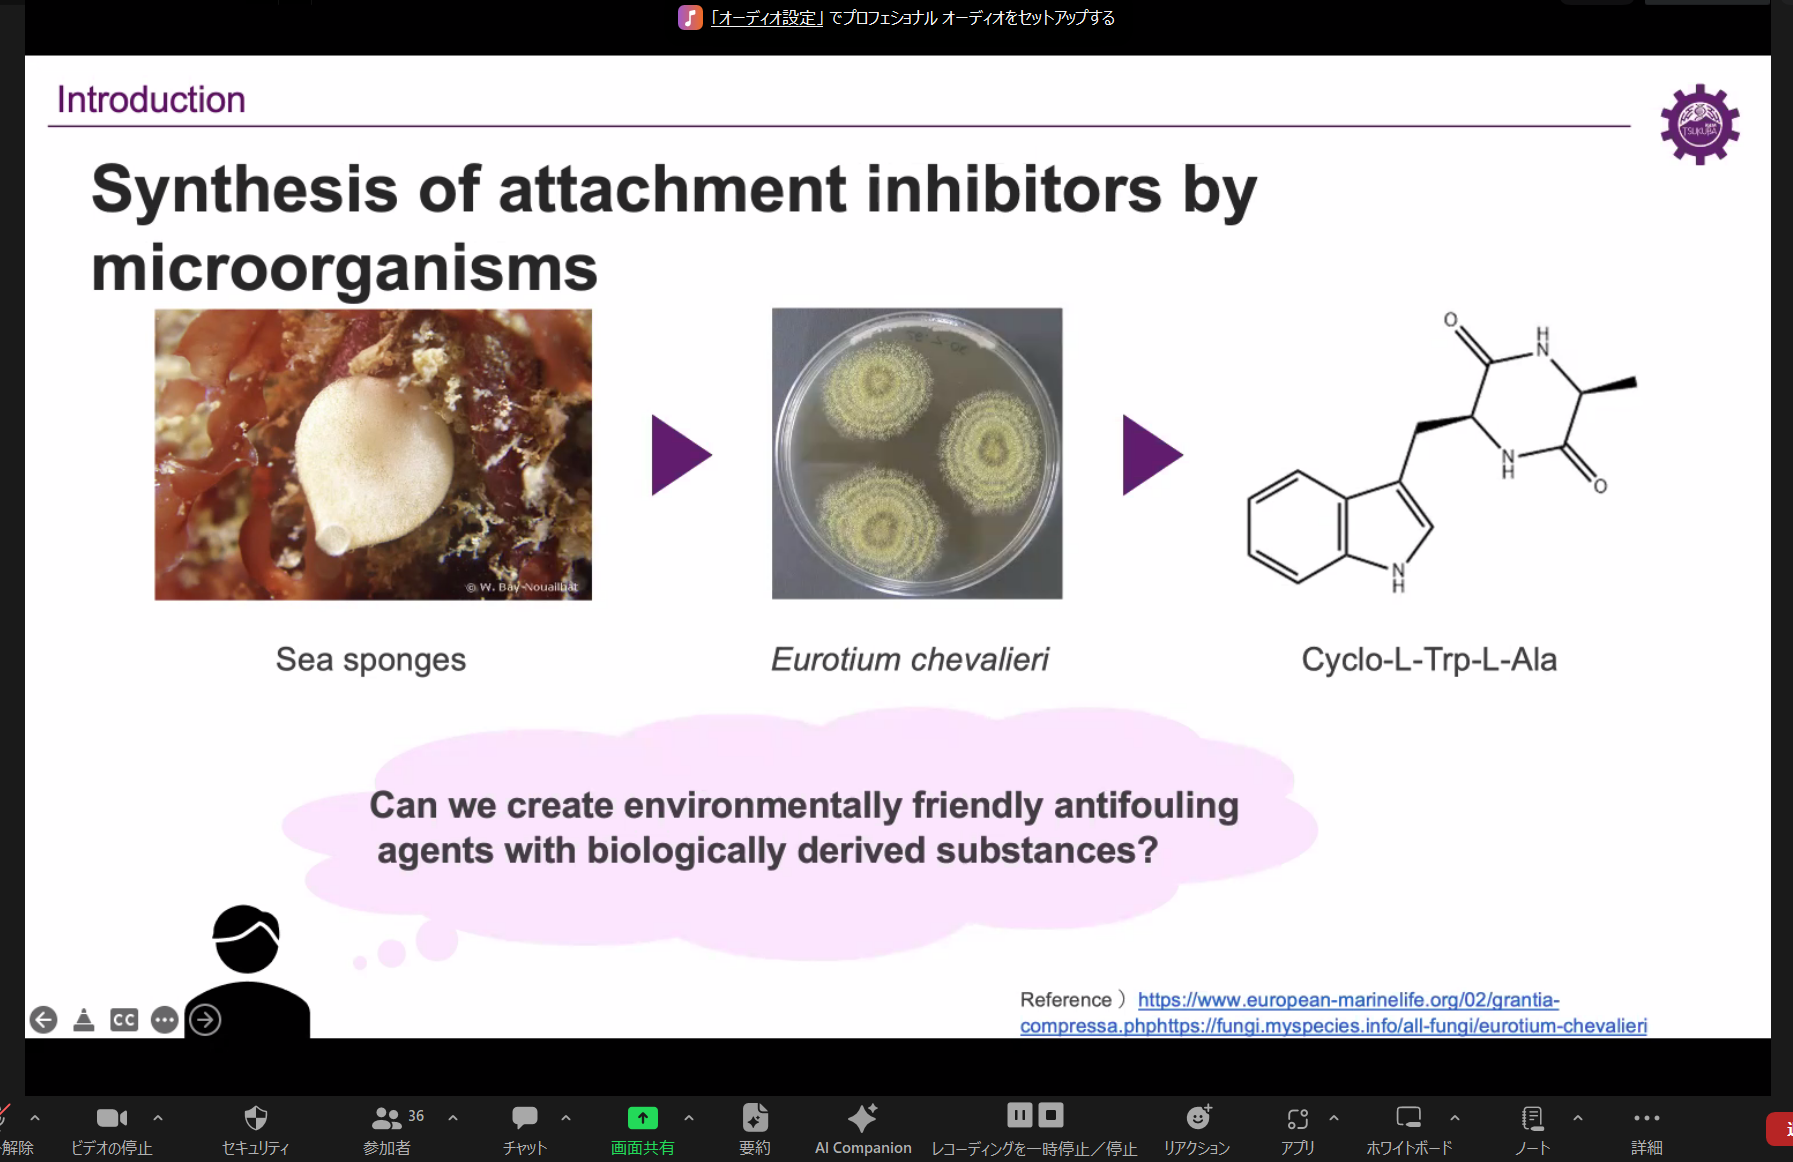The width and height of the screenshot is (1793, 1162).
Task: Expand the video options arrow beside ビデオの停止
Action: tap(158, 1118)
